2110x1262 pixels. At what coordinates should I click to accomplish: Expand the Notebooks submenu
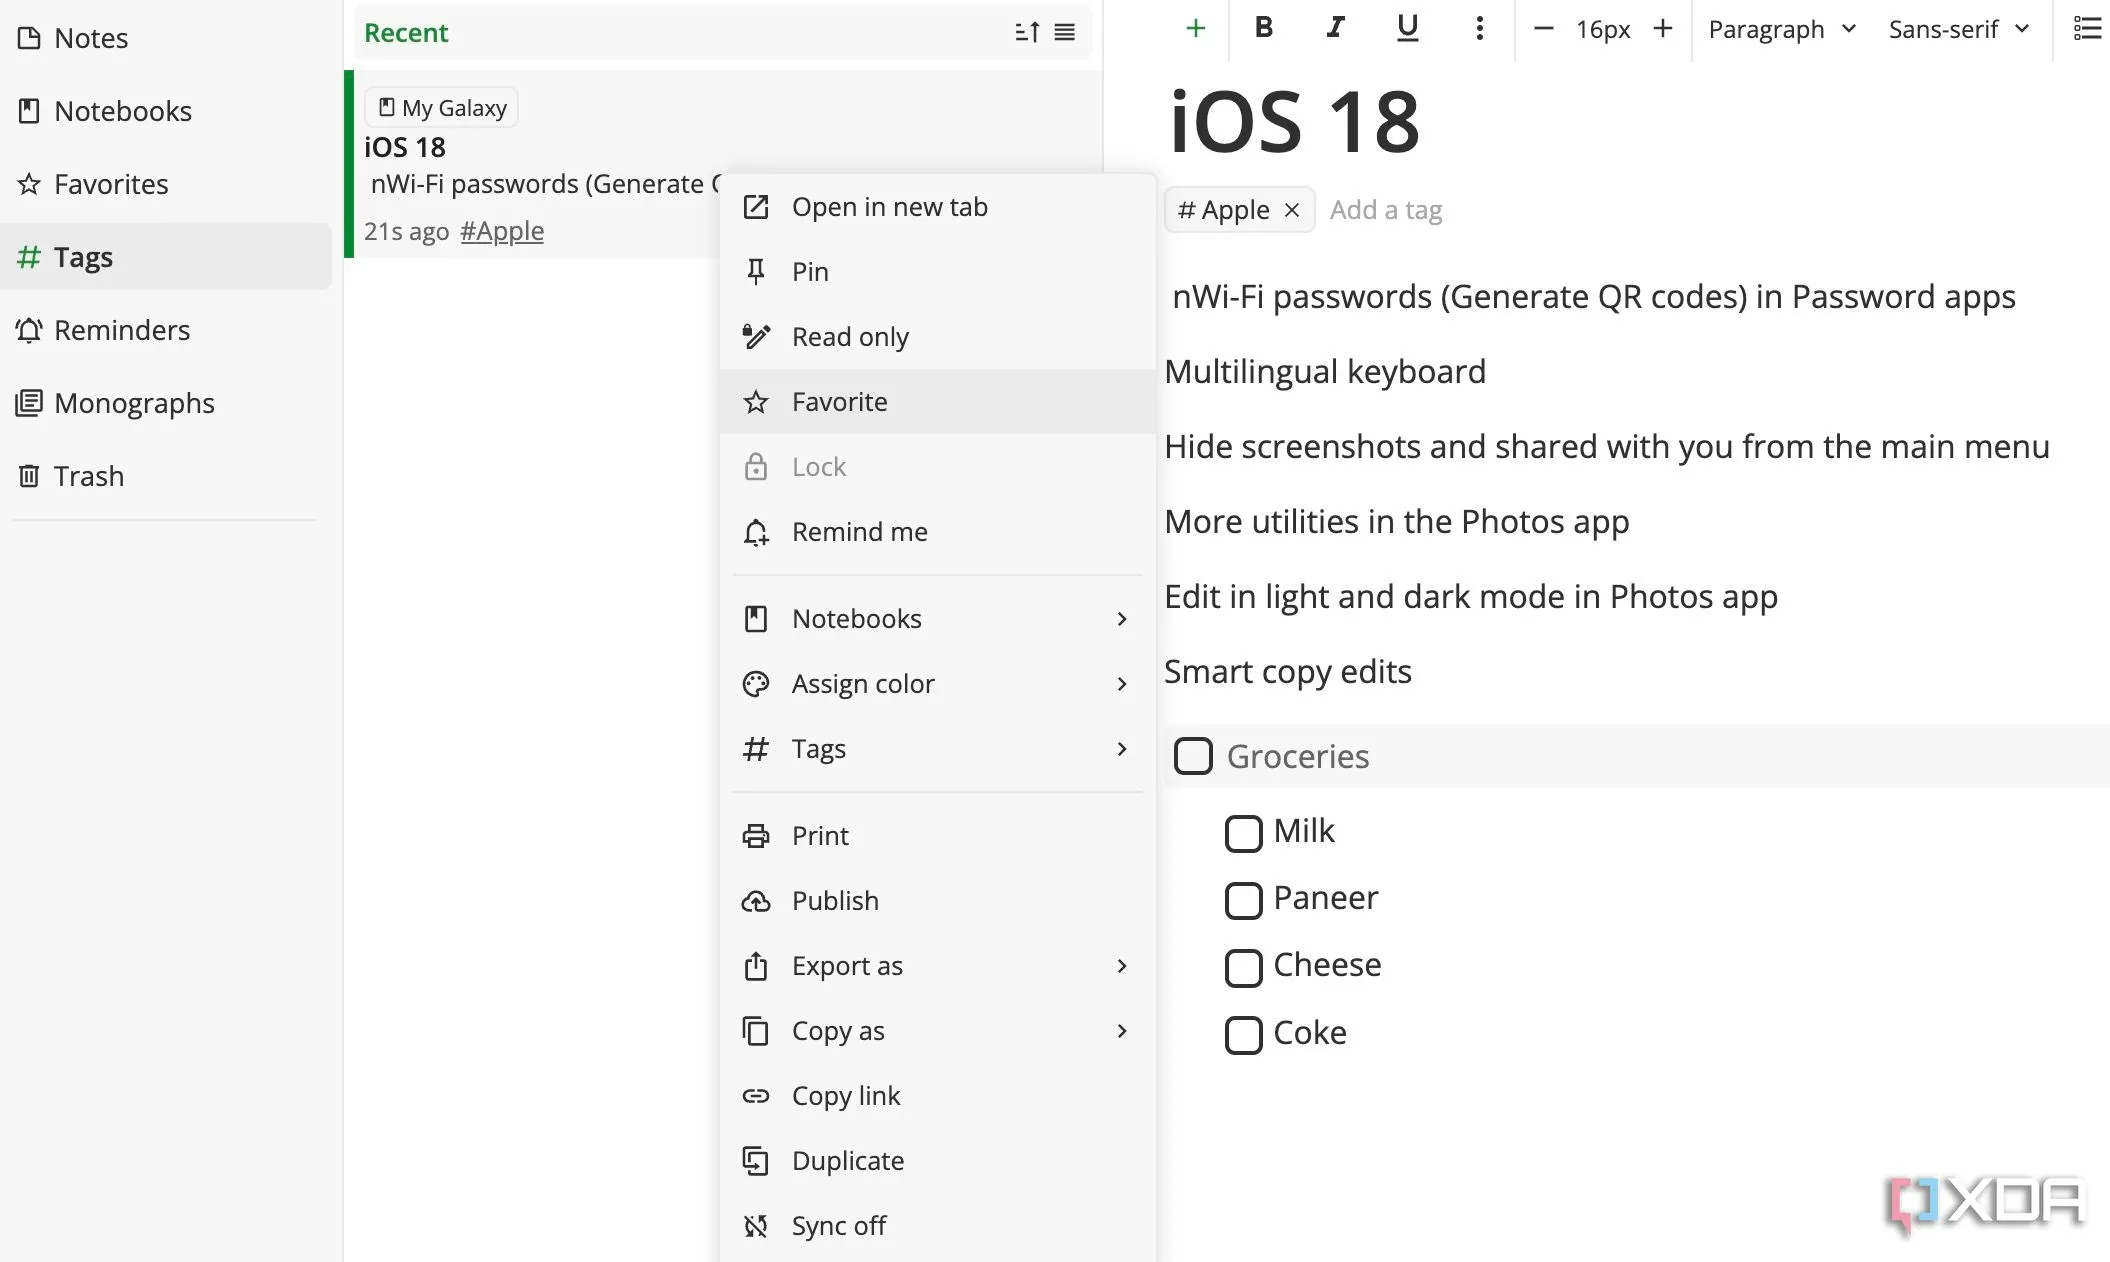[938, 619]
